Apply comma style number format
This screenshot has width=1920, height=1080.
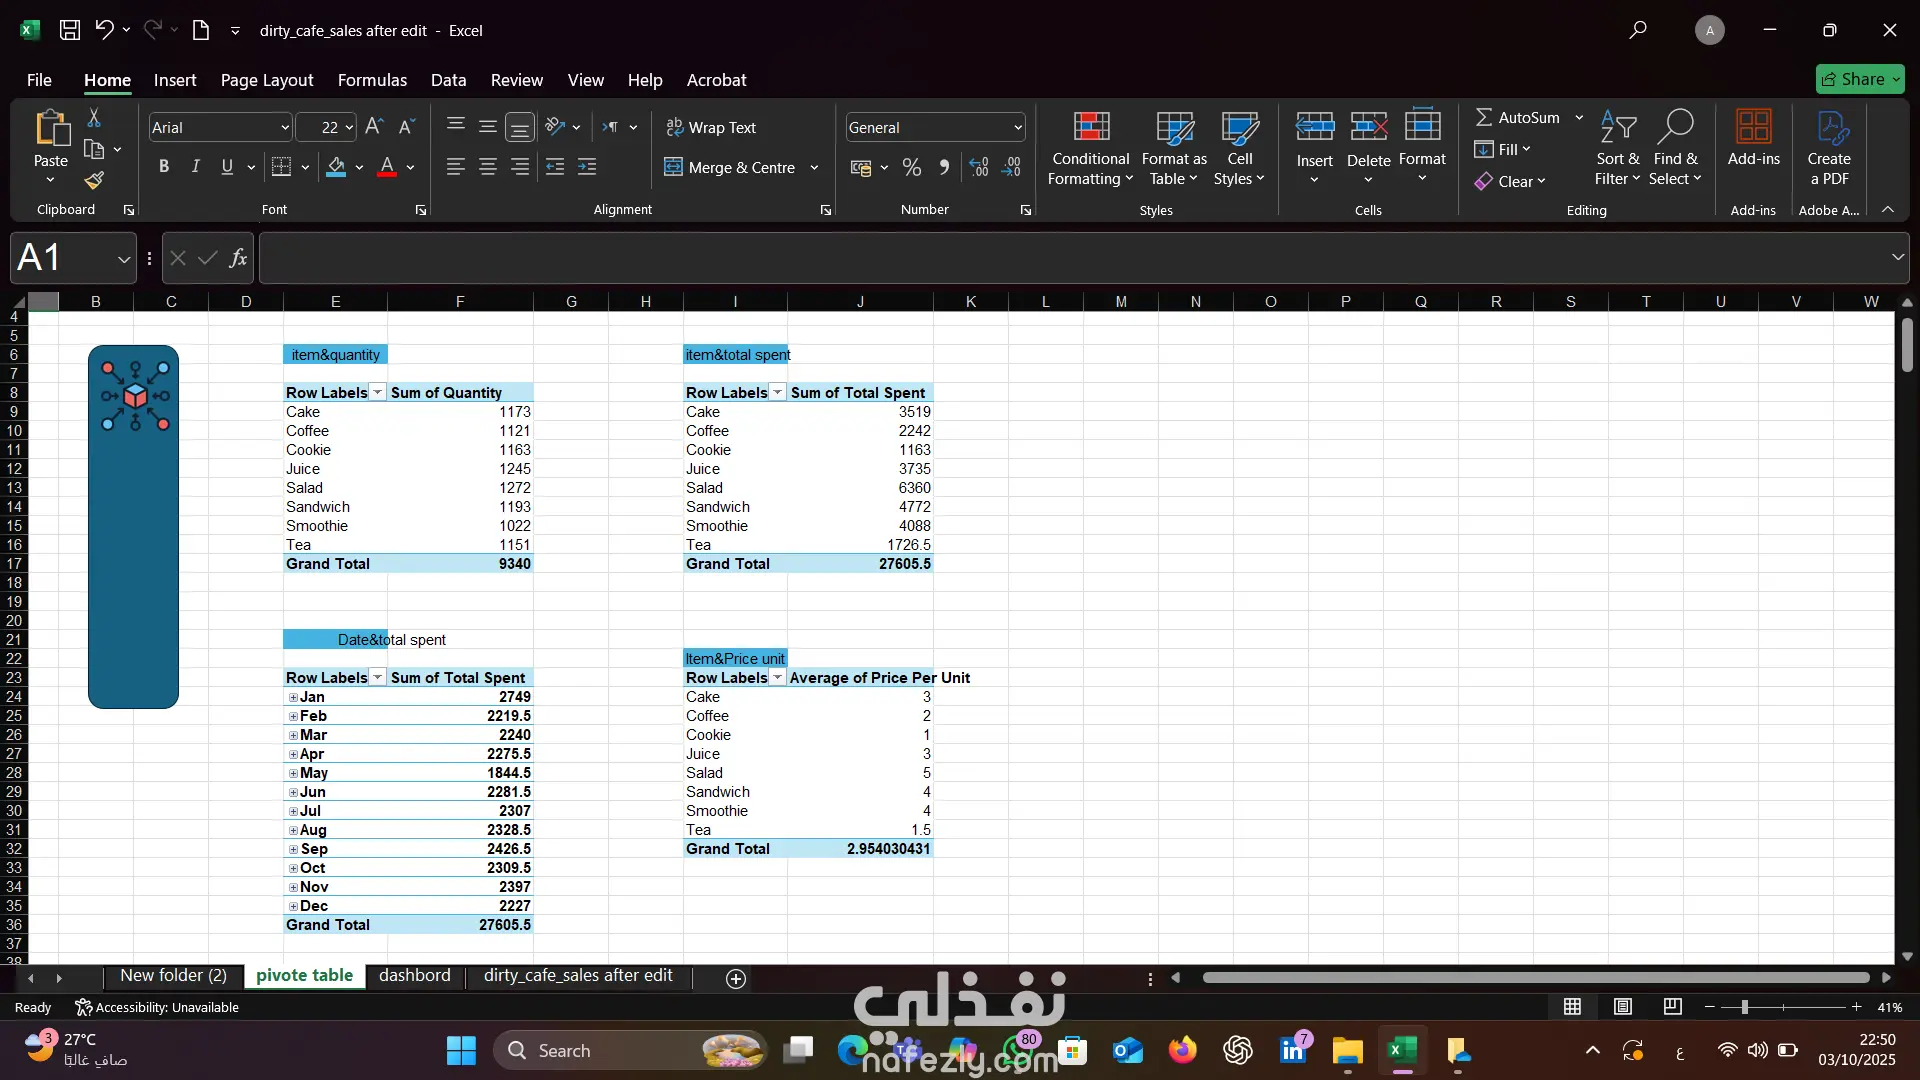[x=944, y=167]
